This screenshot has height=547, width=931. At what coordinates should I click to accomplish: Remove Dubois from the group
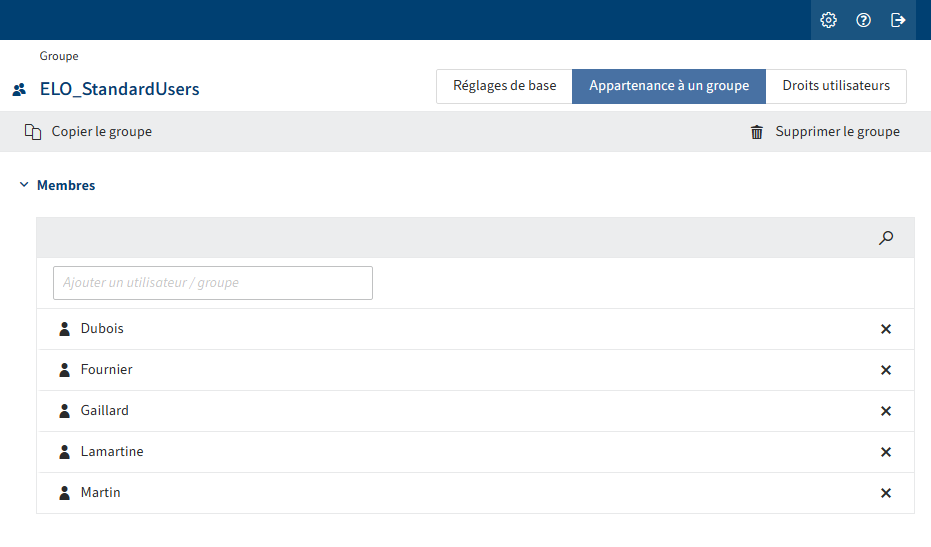coord(886,329)
